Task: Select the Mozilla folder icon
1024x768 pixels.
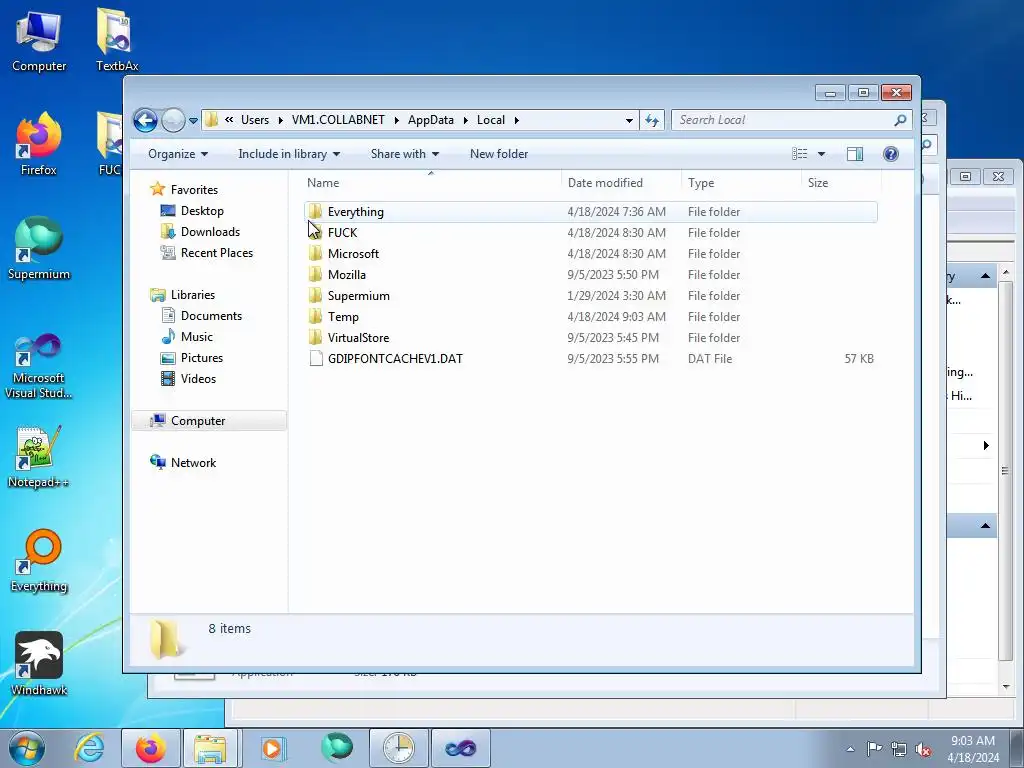Action: [315, 274]
